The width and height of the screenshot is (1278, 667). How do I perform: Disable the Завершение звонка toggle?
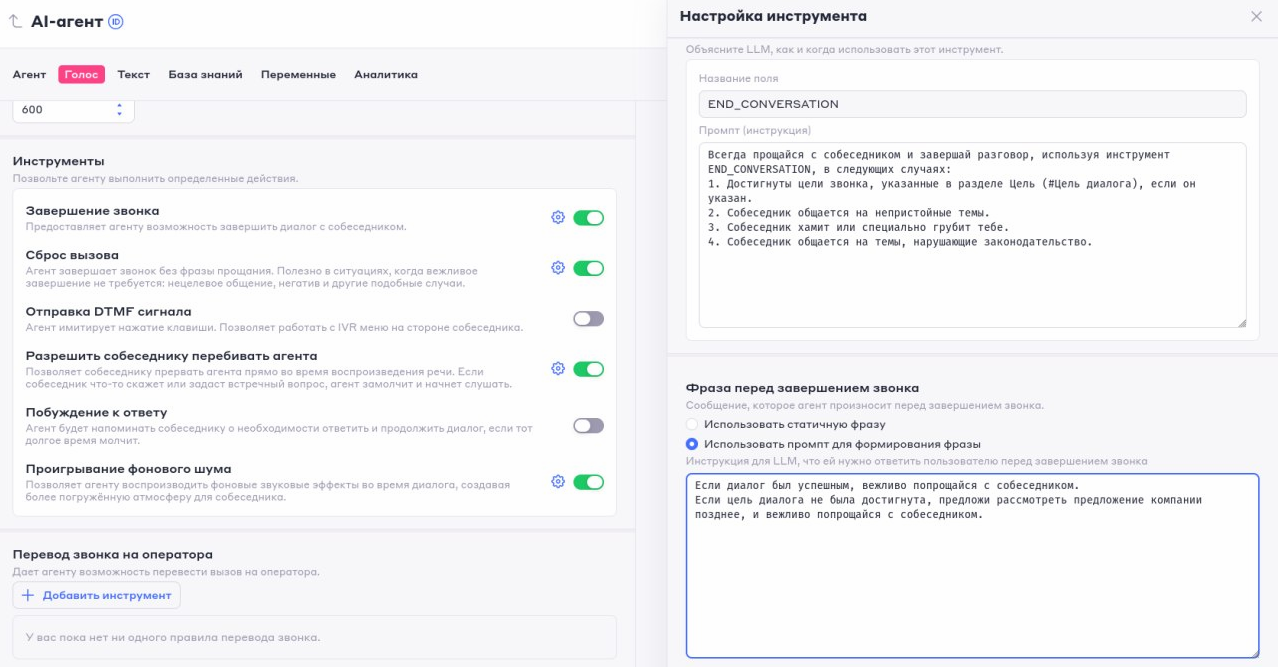coord(588,217)
